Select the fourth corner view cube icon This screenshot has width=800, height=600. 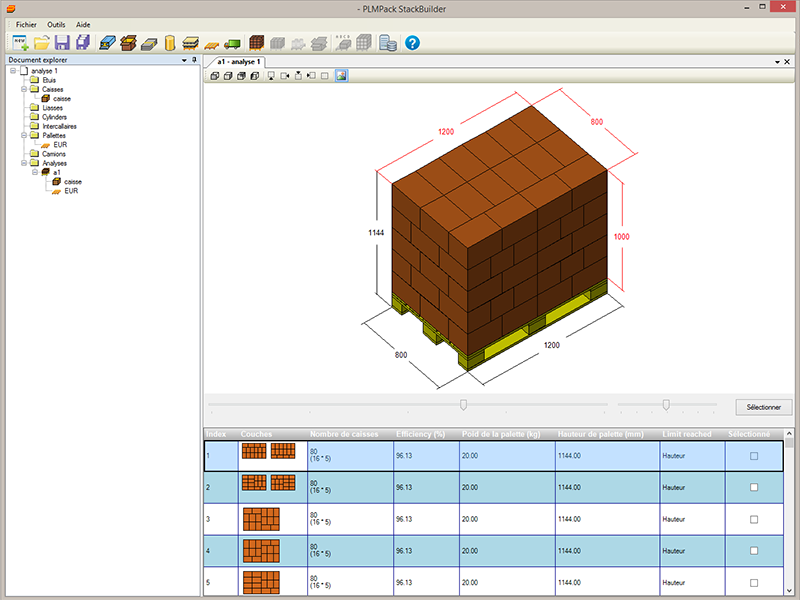tap(255, 76)
